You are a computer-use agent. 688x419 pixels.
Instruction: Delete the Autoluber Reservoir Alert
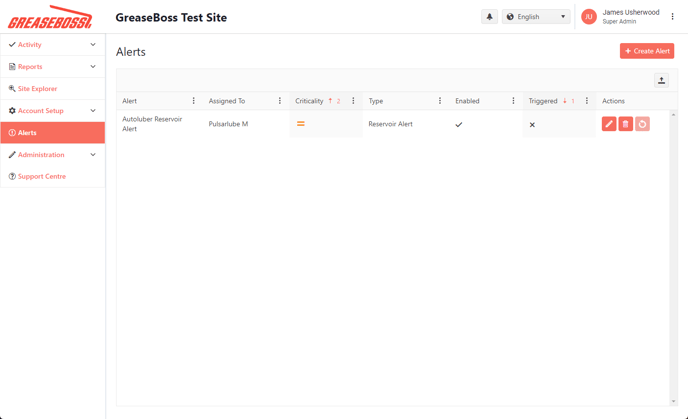tap(625, 124)
